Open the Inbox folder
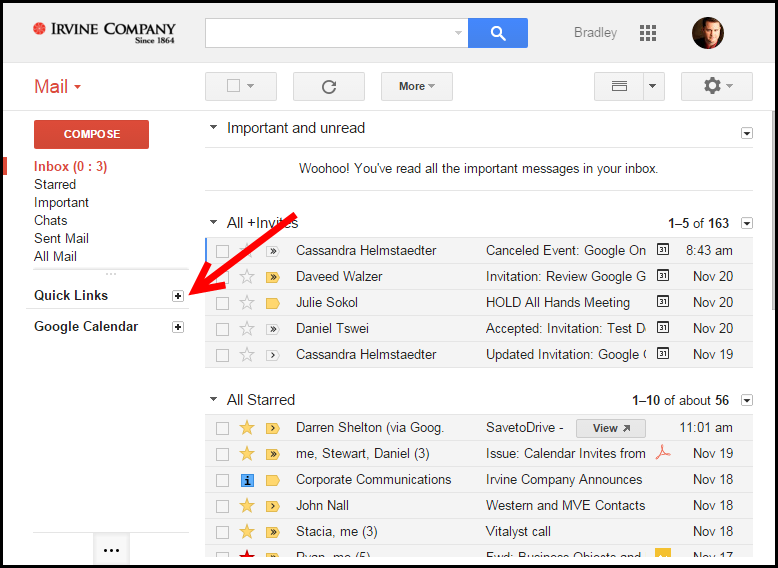This screenshot has height=568, width=778. click(x=70, y=167)
